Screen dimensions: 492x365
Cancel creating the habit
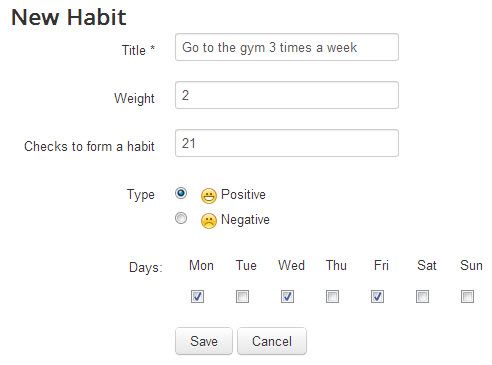tap(272, 341)
